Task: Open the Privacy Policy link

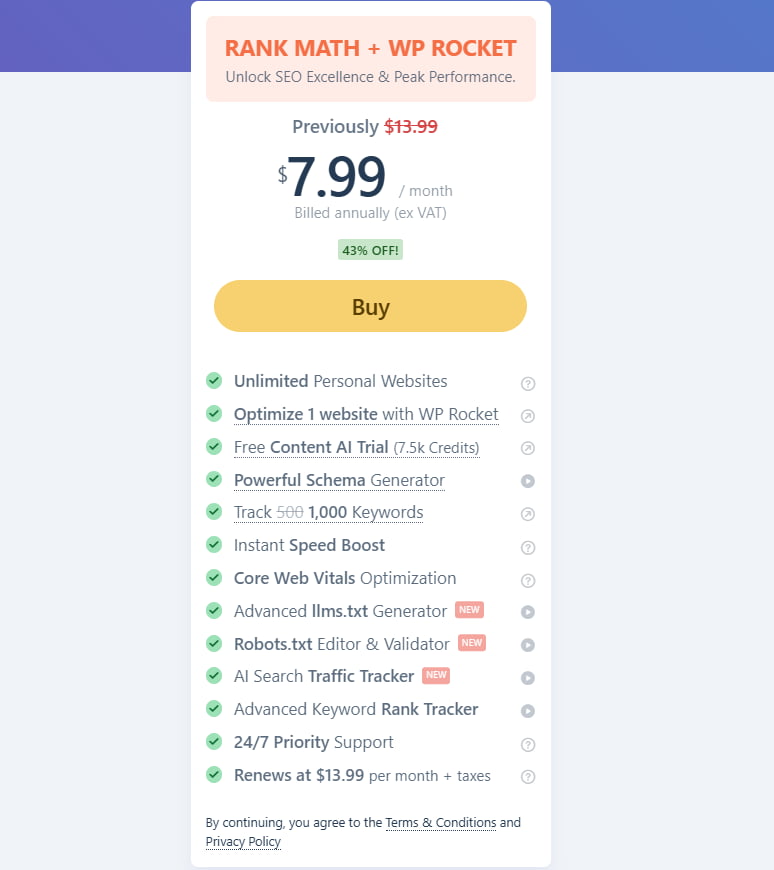Action: [243, 841]
